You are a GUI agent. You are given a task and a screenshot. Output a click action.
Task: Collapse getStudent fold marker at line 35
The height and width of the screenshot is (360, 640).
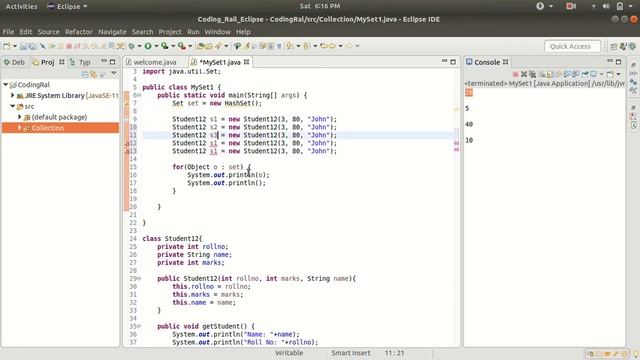(x=139, y=326)
